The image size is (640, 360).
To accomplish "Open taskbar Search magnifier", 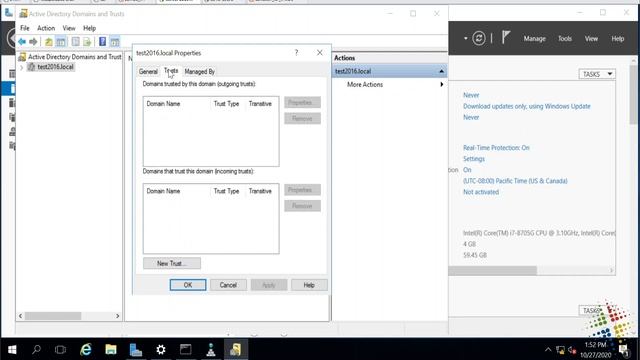I will (x=36, y=349).
